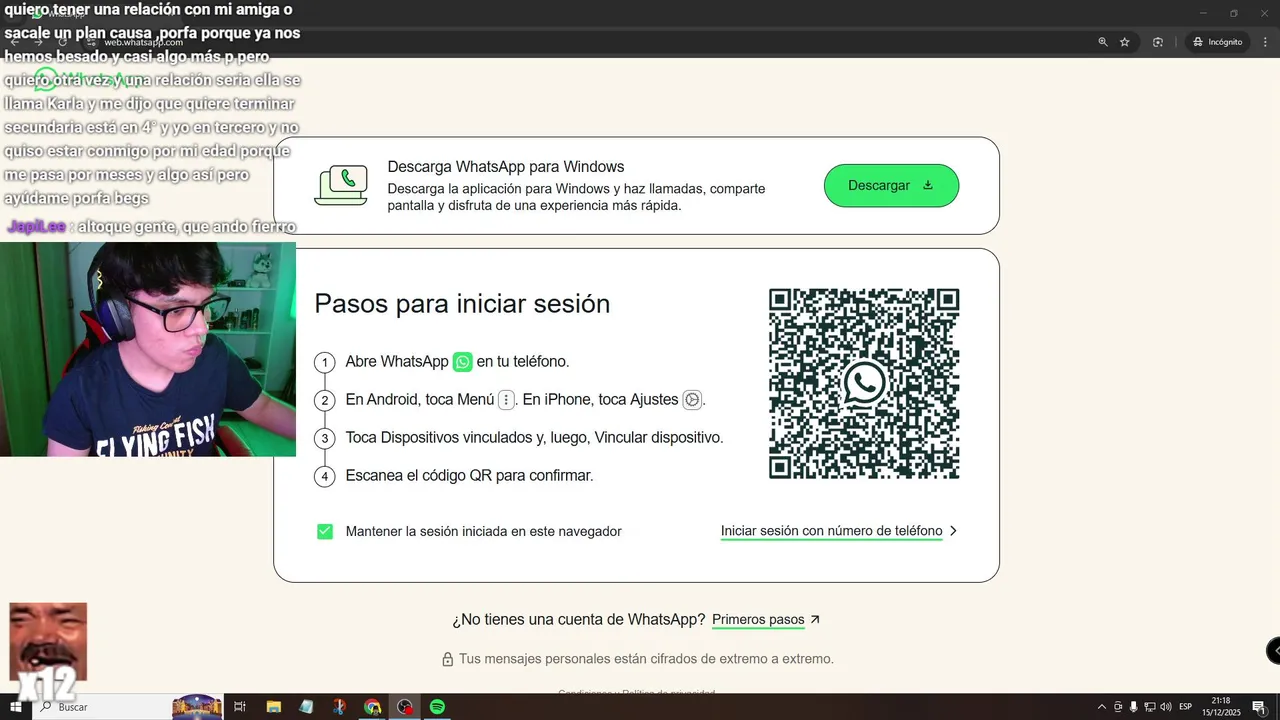Switch to Google Chrome on the taskbar

pyautogui.click(x=372, y=707)
